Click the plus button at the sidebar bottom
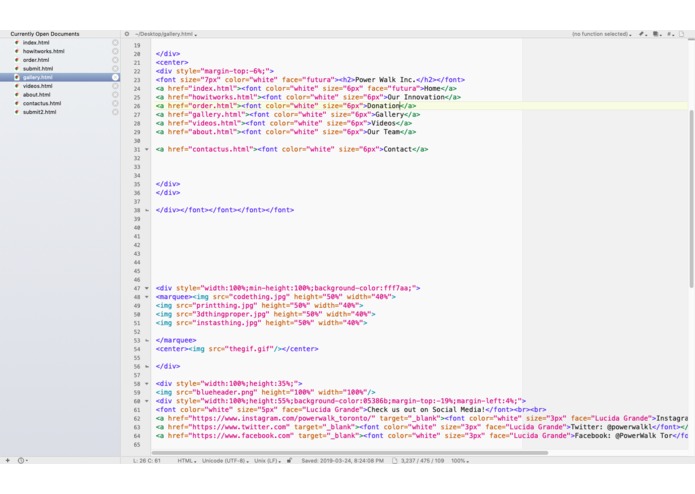 [x=8, y=460]
